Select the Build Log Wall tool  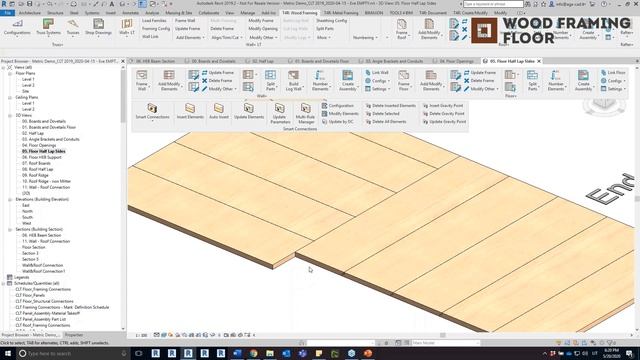pyautogui.click(x=293, y=80)
